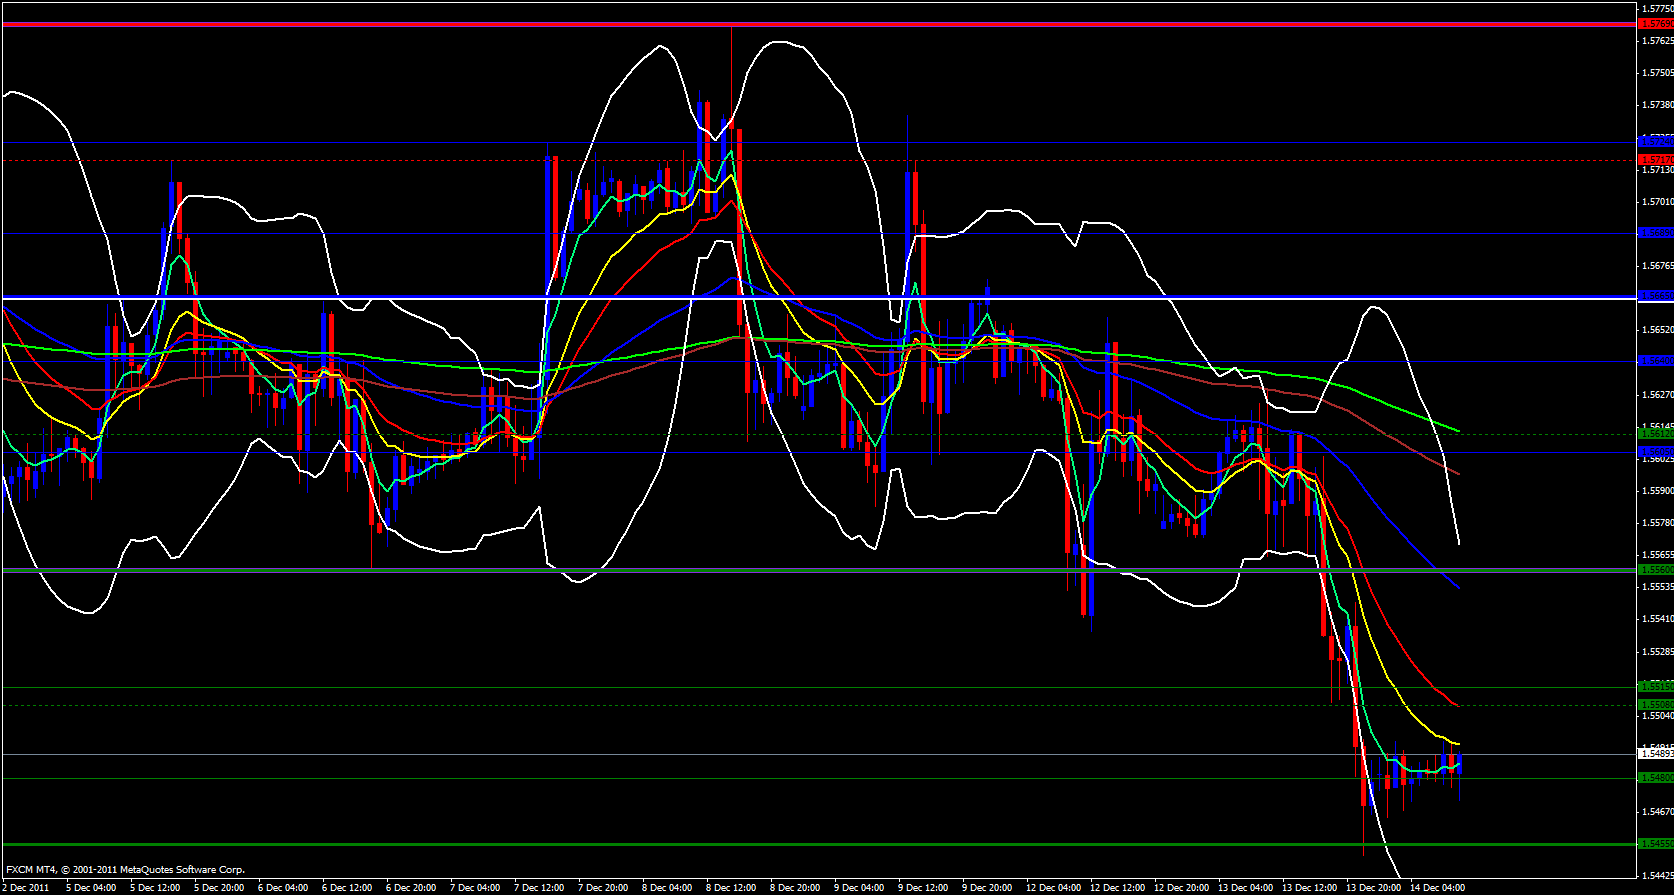The image size is (1674, 895).
Task: Click the 8 Dec 12:00 time label
Action: 731,888
